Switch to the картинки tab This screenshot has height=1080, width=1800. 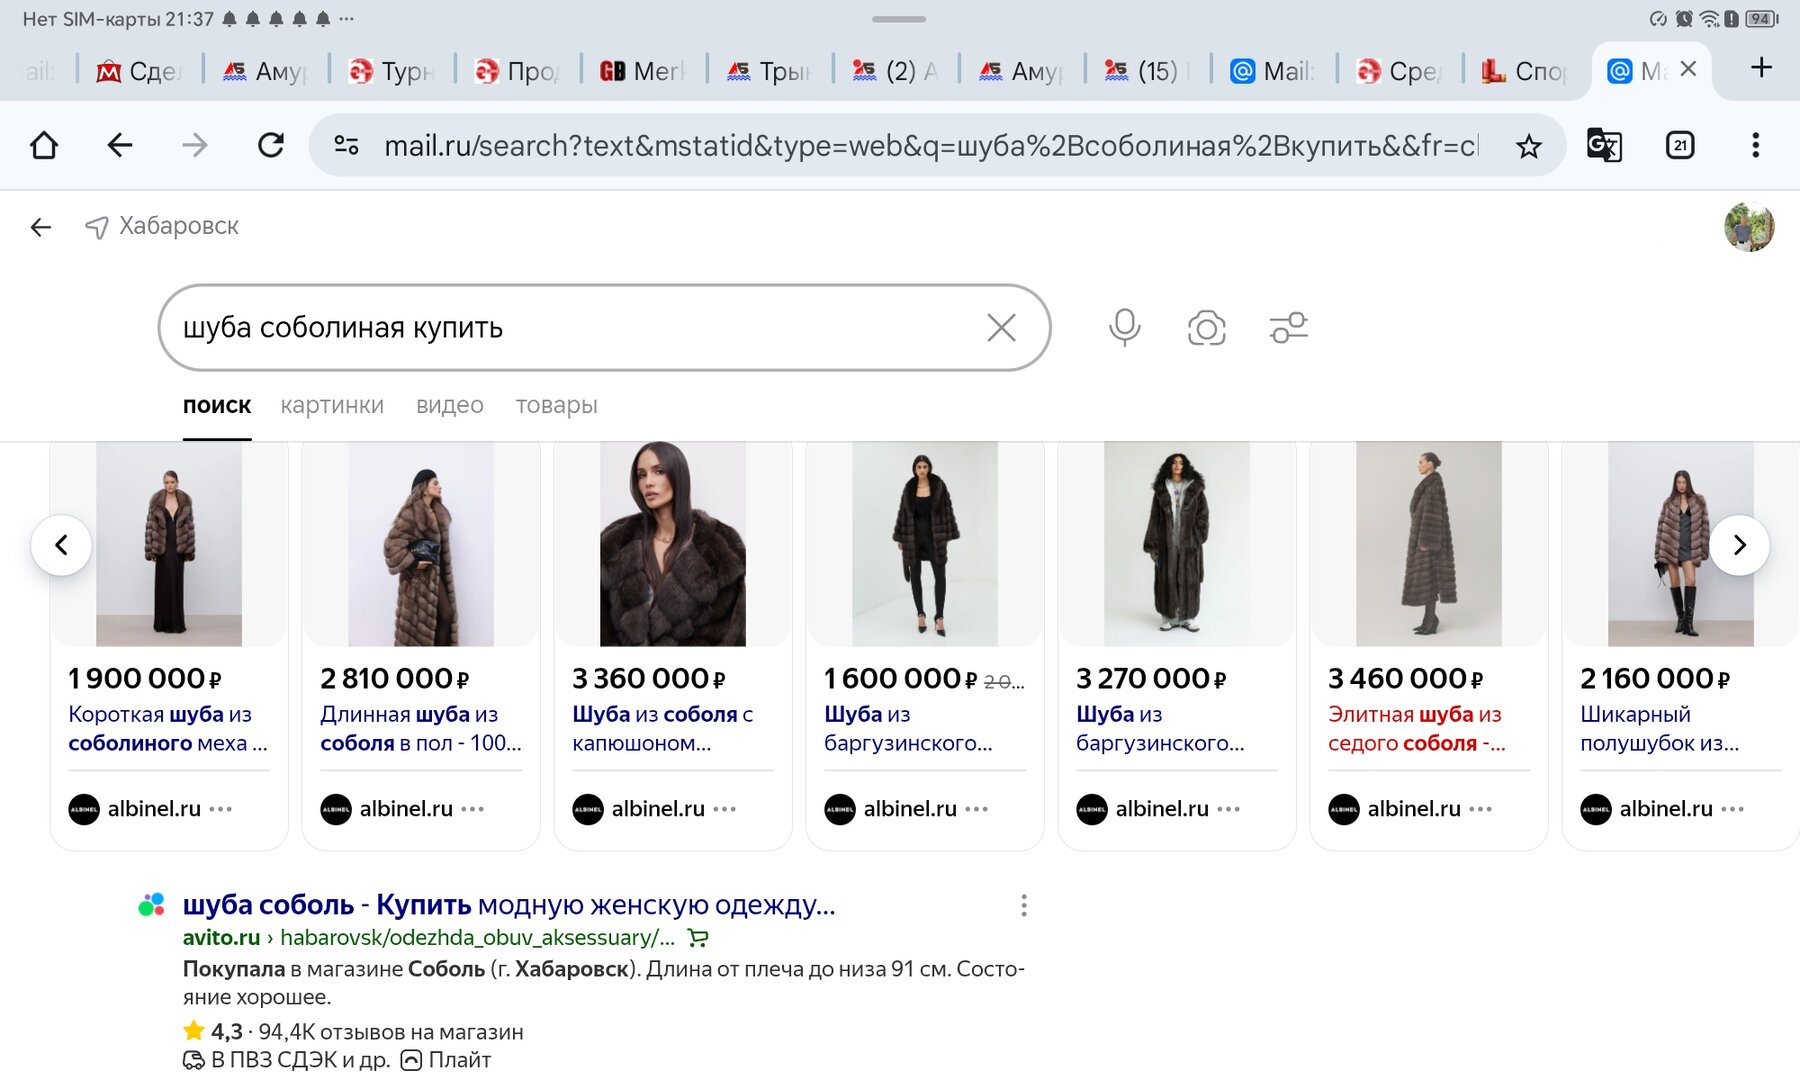coord(332,406)
